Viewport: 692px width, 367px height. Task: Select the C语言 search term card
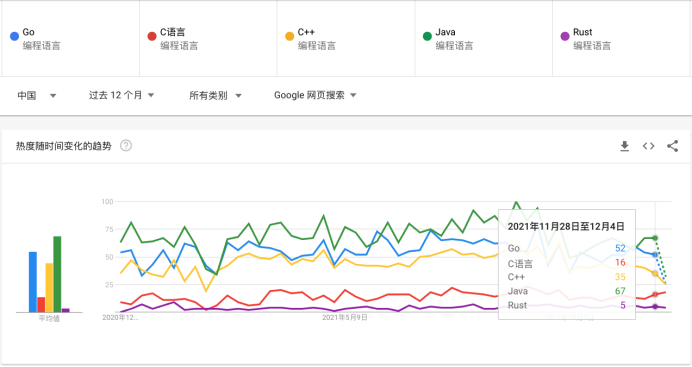pos(208,38)
